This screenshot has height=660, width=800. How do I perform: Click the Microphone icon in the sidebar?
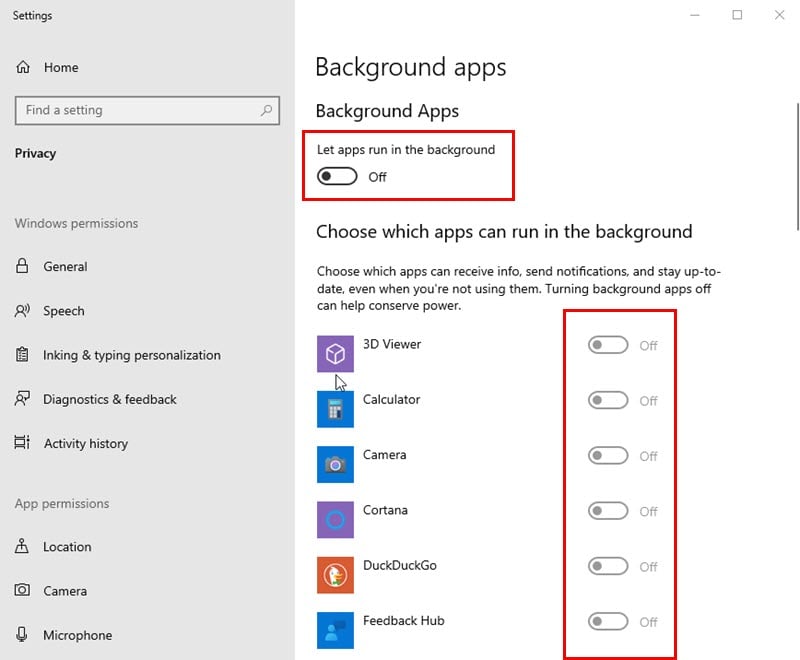[24, 635]
